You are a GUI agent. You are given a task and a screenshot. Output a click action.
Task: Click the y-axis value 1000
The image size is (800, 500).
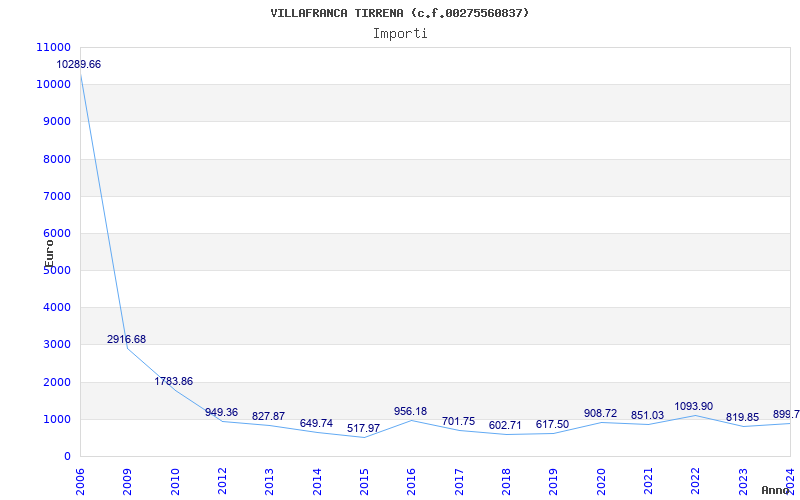click(57, 419)
